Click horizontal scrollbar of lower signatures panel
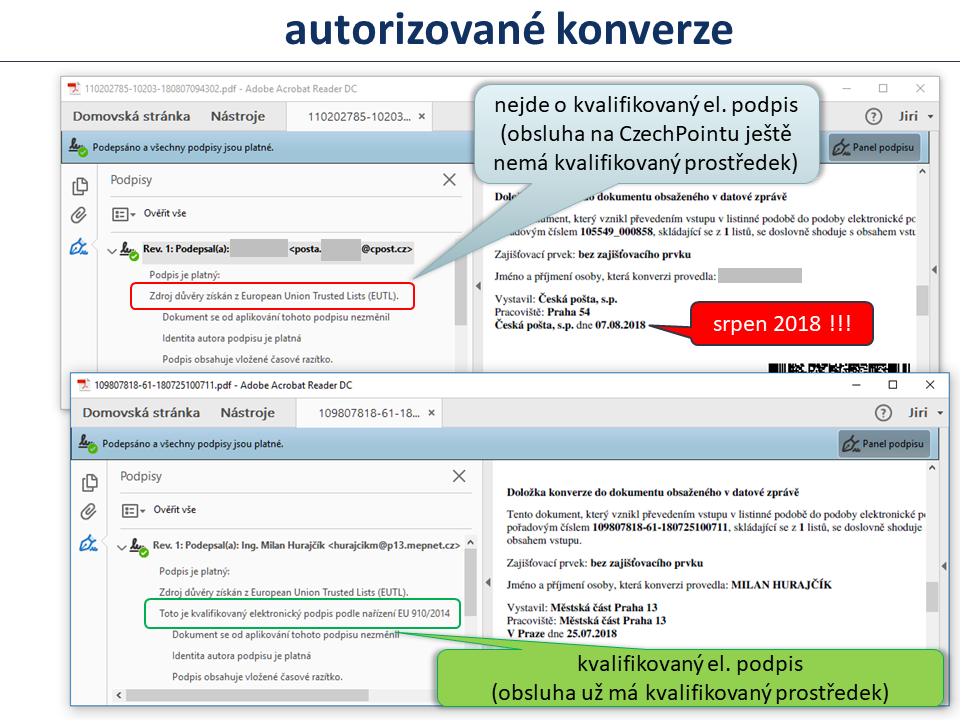This screenshot has height=720, width=960. (247, 696)
